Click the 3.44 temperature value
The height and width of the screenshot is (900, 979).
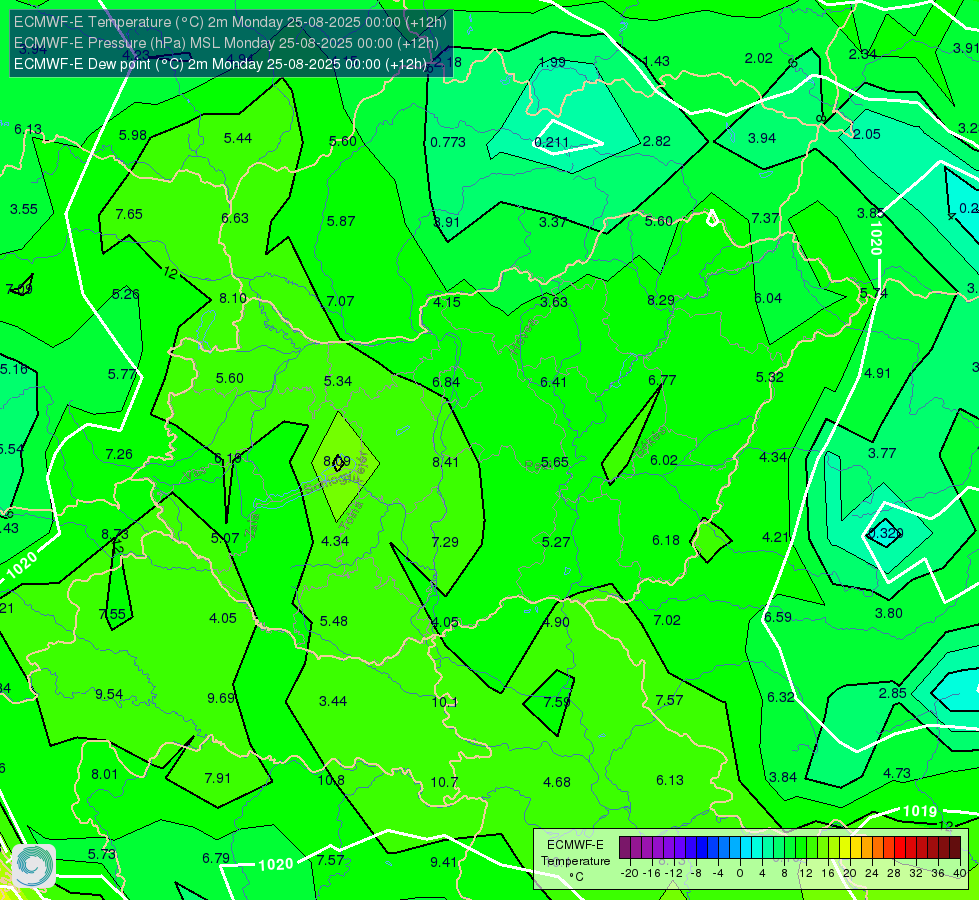coord(333,701)
